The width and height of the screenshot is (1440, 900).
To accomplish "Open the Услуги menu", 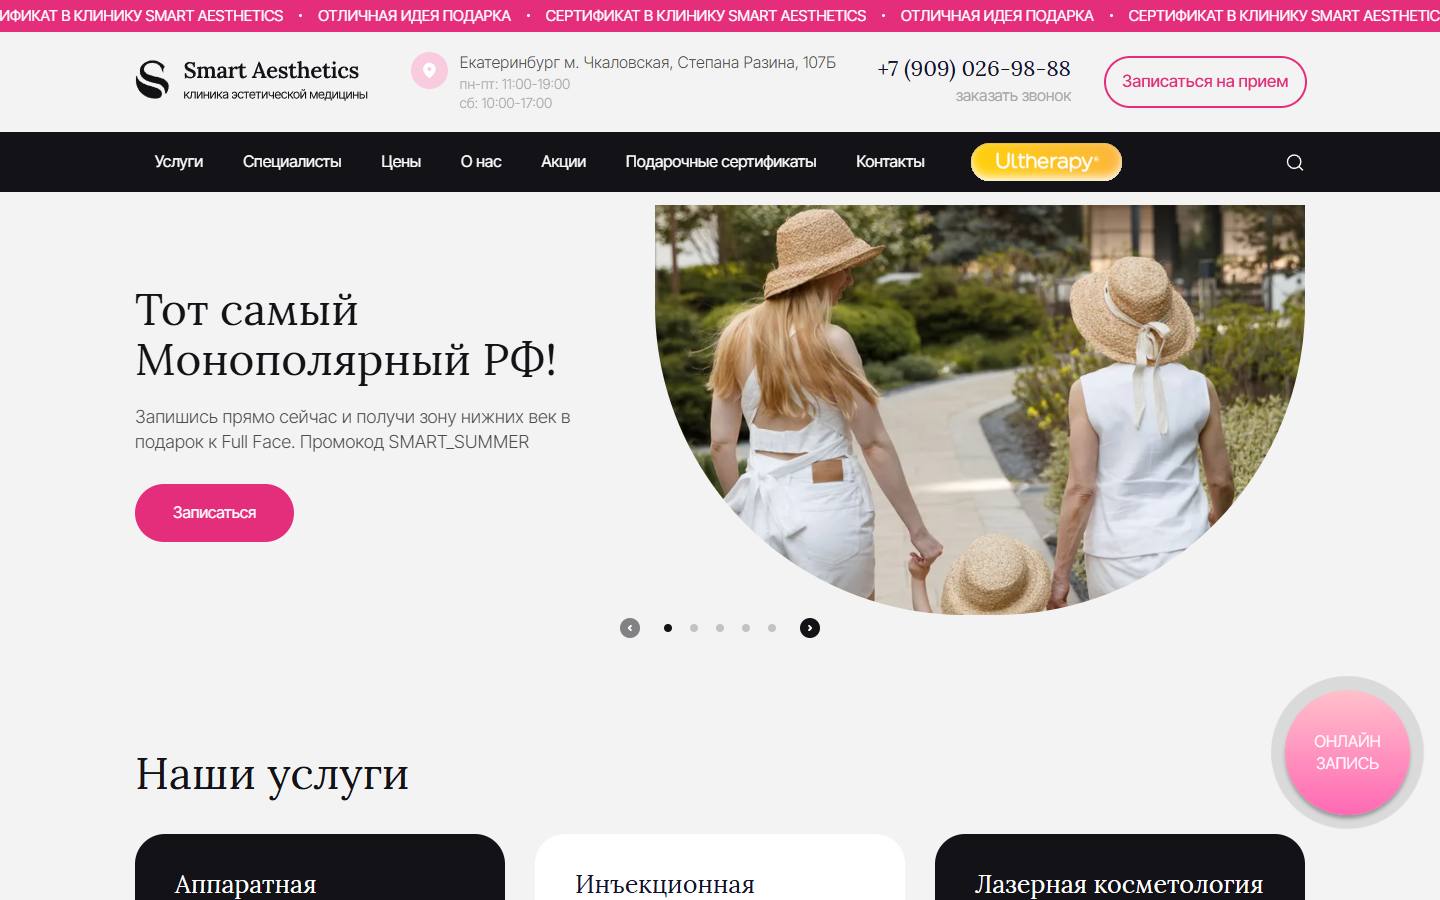I will click(179, 162).
